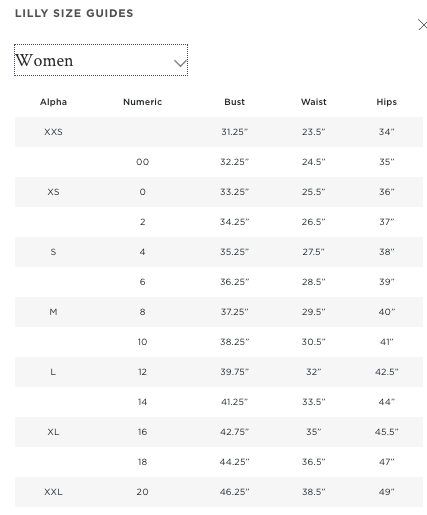427x515 pixels.
Task: Click the Hips column header
Action: click(387, 102)
